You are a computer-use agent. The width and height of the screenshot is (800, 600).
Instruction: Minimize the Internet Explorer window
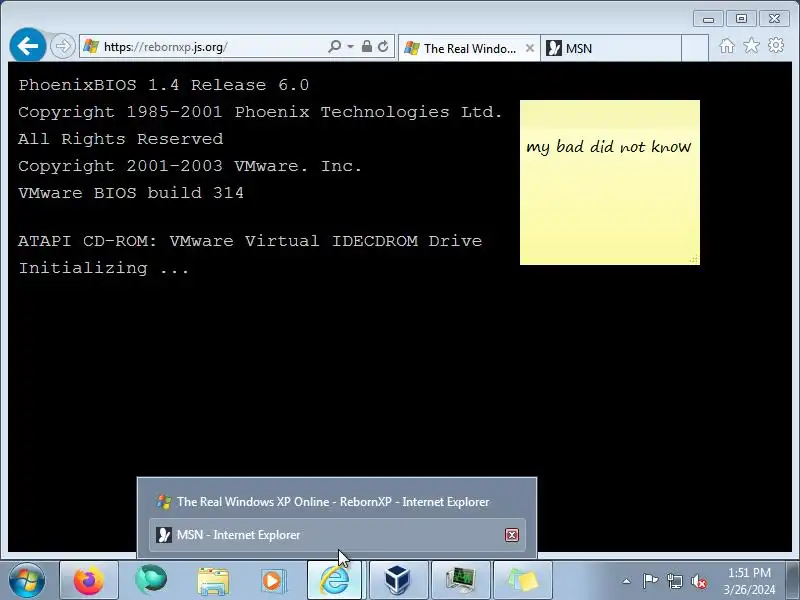(x=708, y=19)
